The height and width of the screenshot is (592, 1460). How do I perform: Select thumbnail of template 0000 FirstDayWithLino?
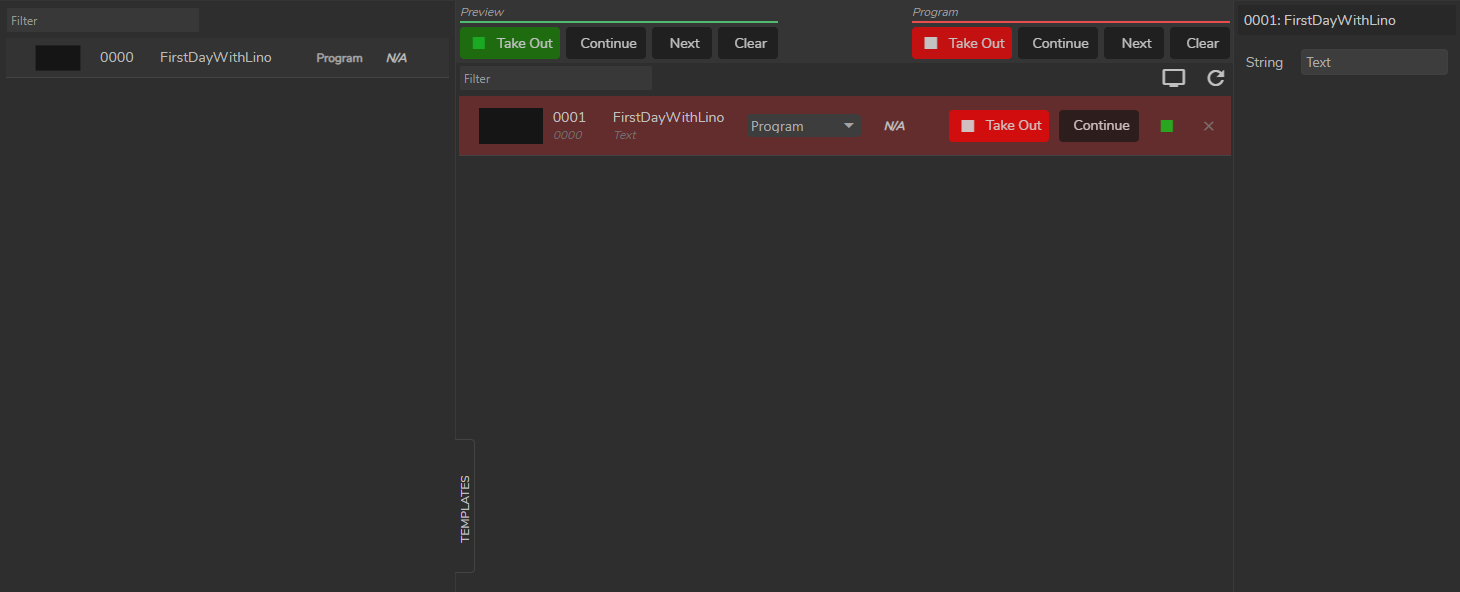58,58
